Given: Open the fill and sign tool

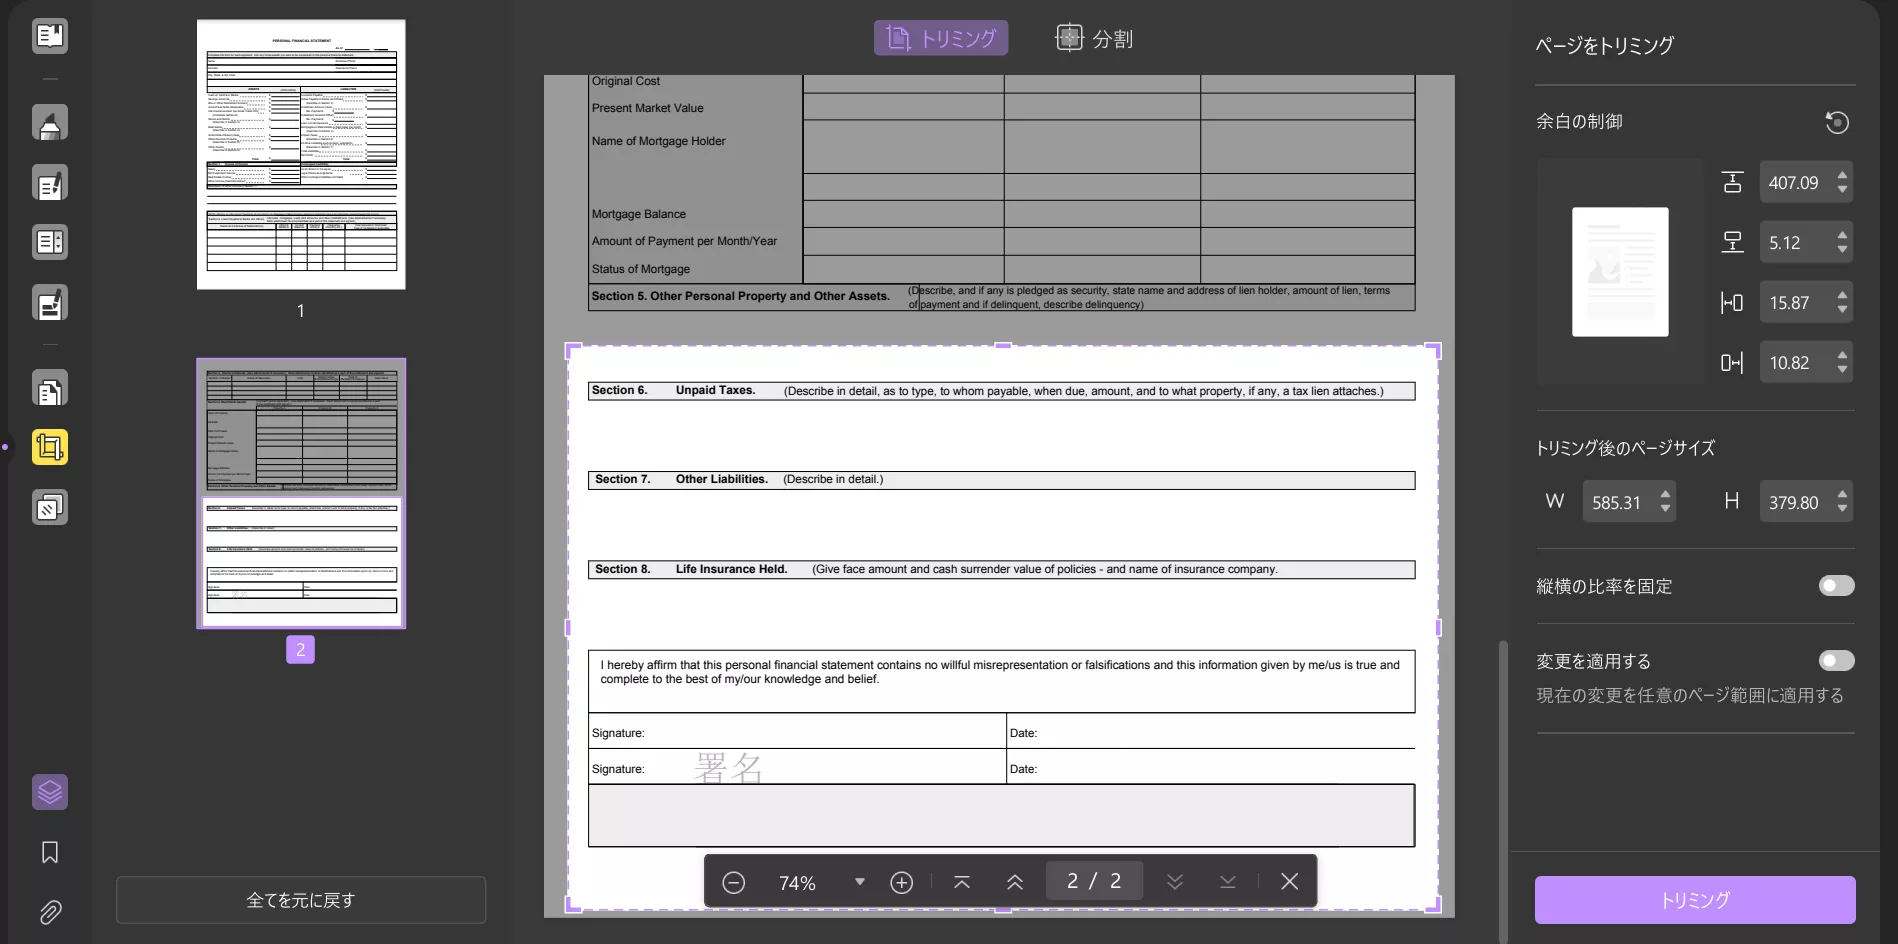Looking at the screenshot, I should coord(50,303).
